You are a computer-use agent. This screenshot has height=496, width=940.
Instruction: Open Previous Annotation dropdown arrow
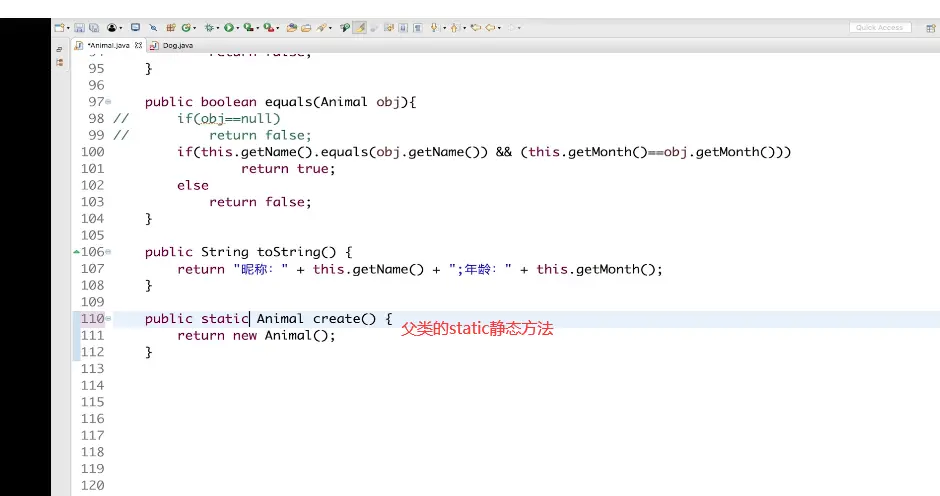[465, 28]
